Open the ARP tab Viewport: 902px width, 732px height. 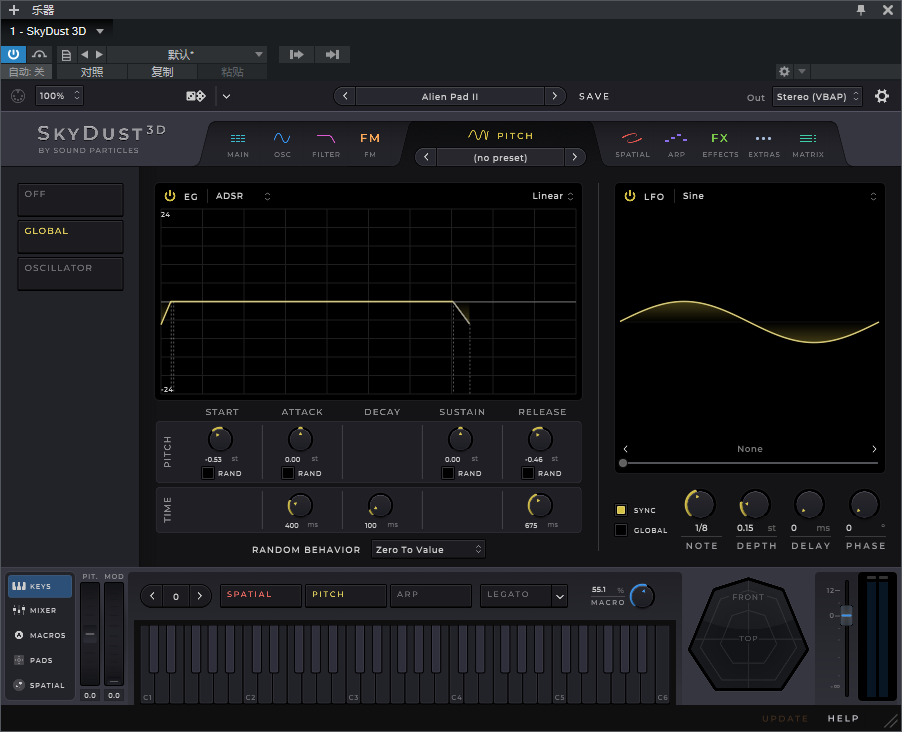(676, 145)
